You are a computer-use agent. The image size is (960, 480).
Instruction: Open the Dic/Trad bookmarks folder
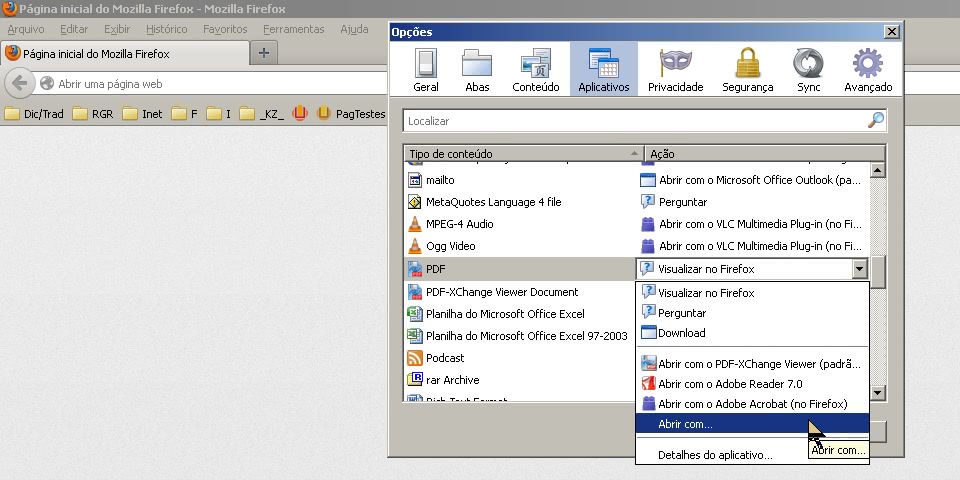point(35,114)
